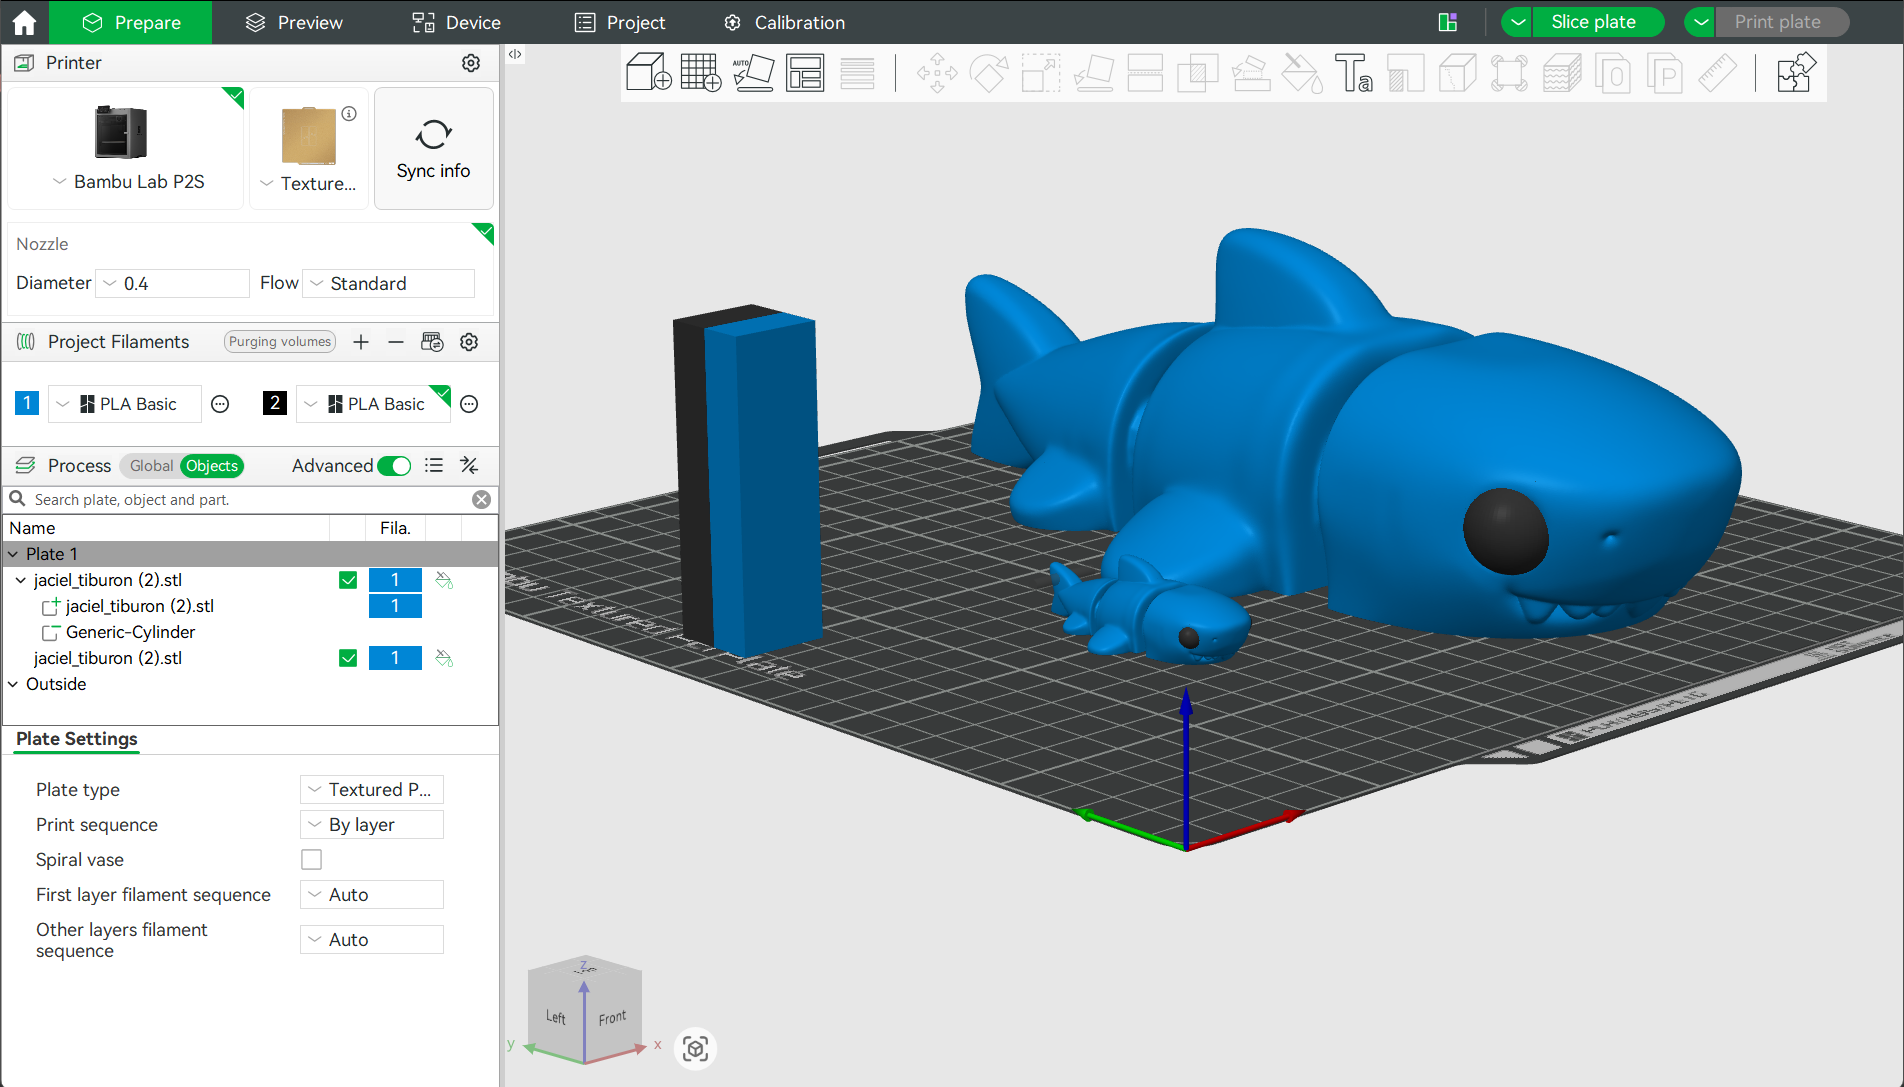Open the Flow Standard dropdown
The image size is (1904, 1087).
pos(389,284)
